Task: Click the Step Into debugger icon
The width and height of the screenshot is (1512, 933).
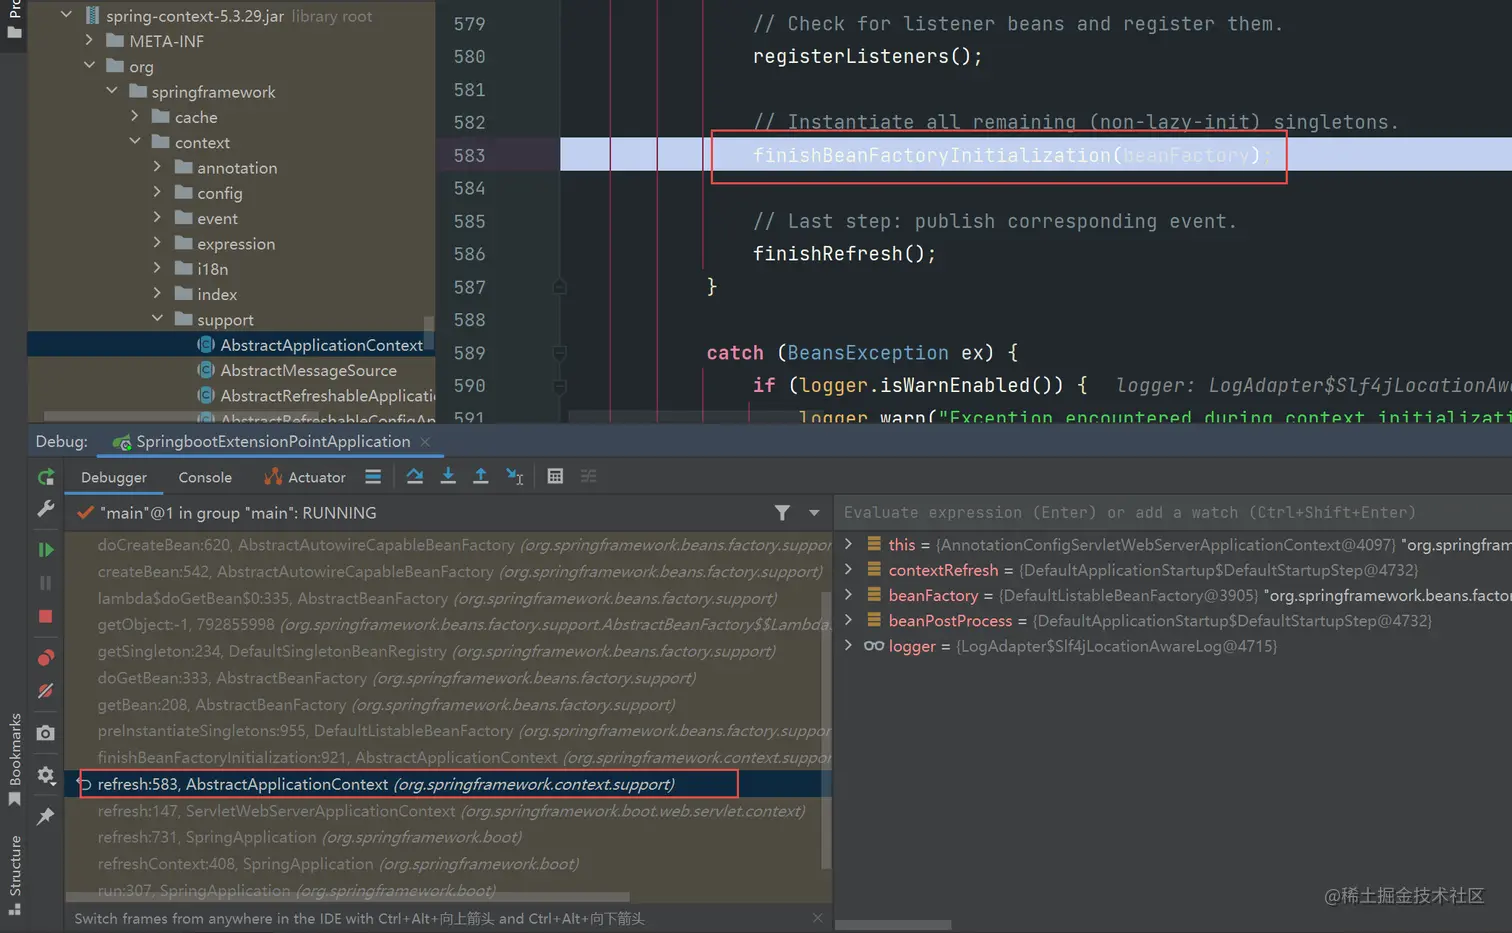Action: (x=448, y=477)
